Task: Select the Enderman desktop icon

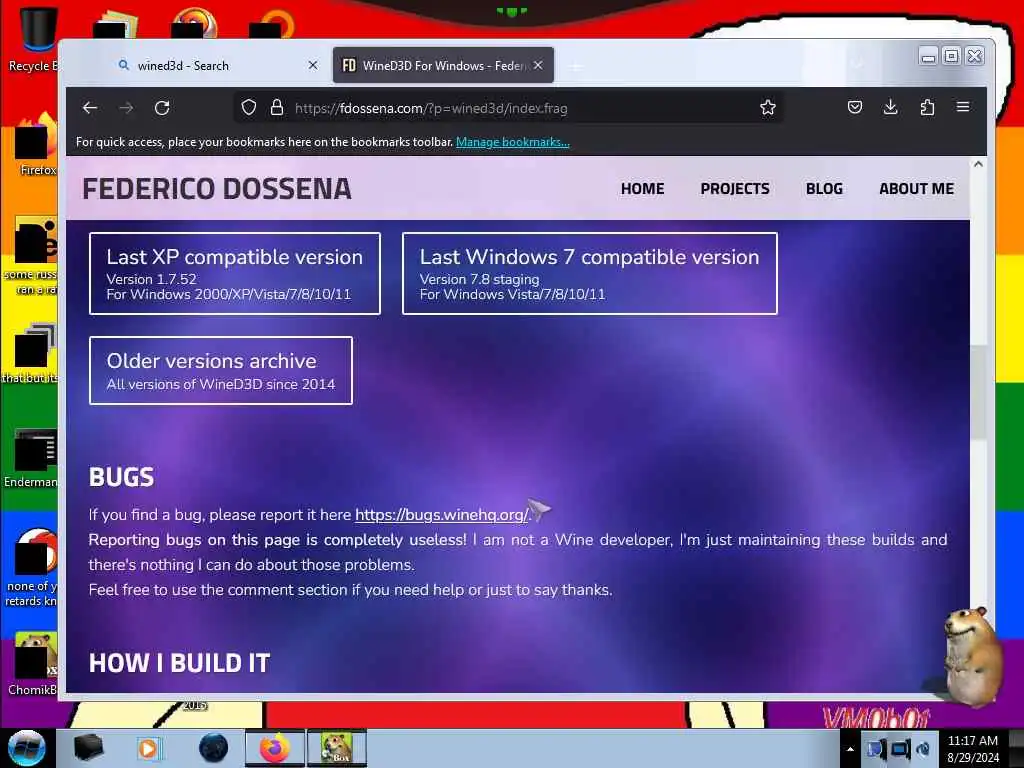Action: (31, 457)
